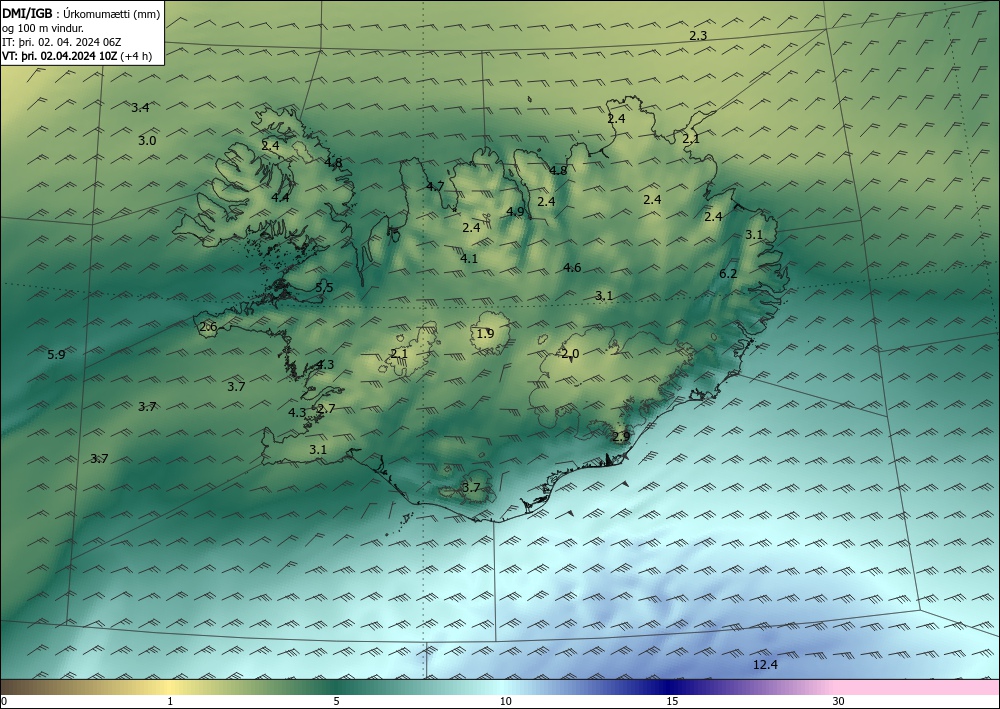The width and height of the screenshot is (1000, 709).
Task: Click the 4.4 value in the Westfjords
Action: pyautogui.click(x=280, y=198)
